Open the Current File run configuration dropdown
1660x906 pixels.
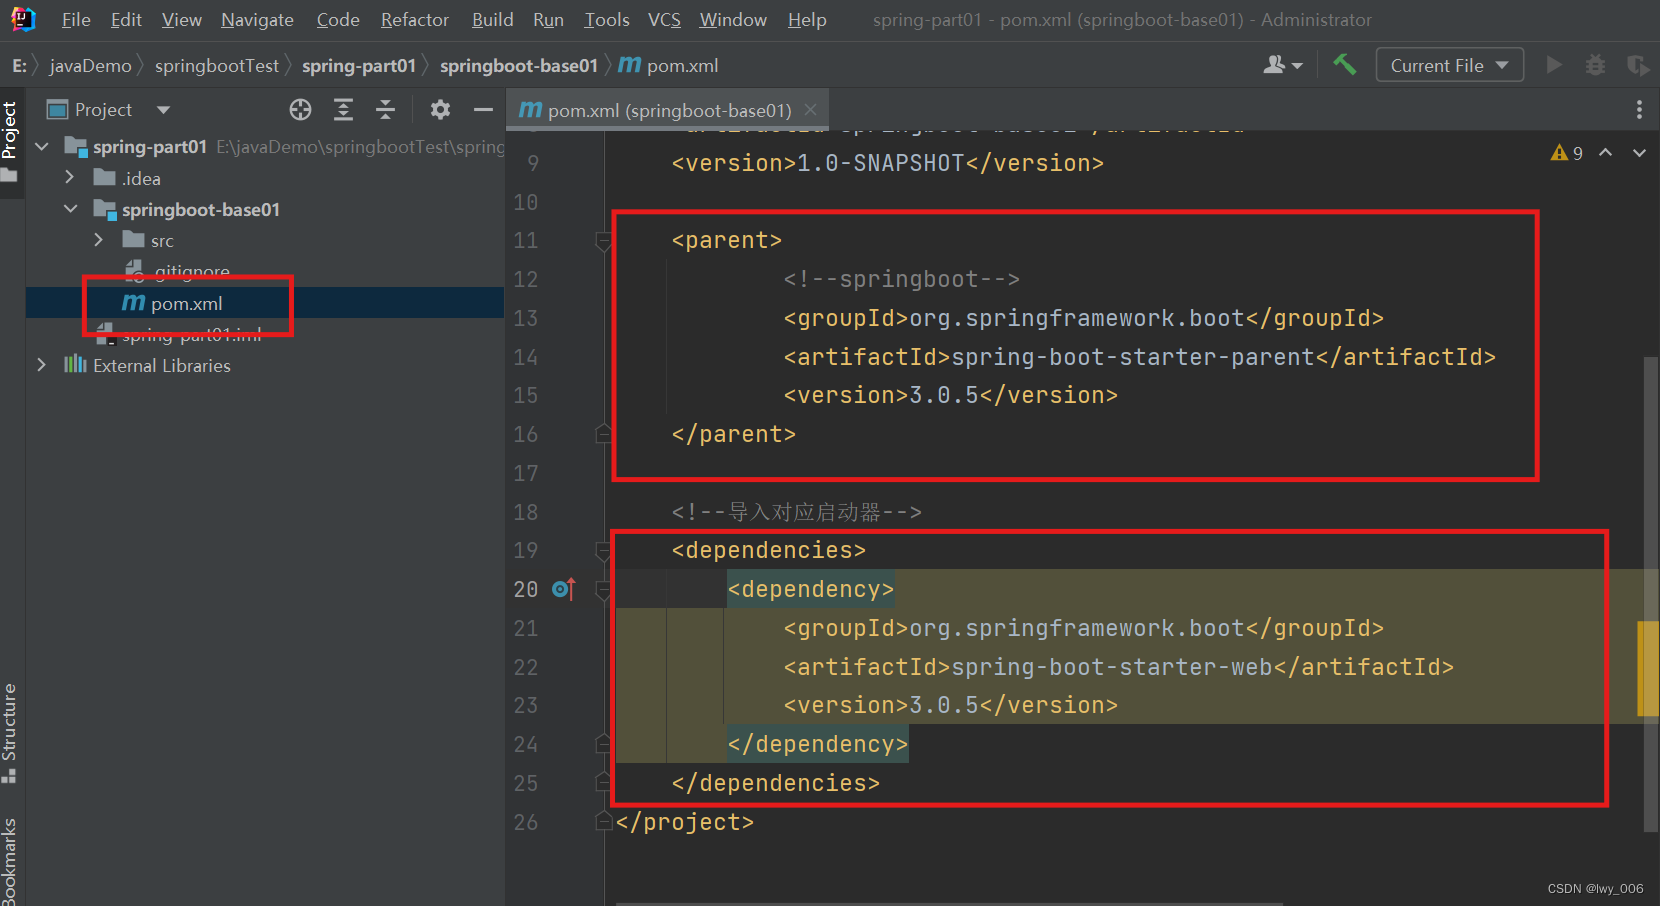[1449, 65]
